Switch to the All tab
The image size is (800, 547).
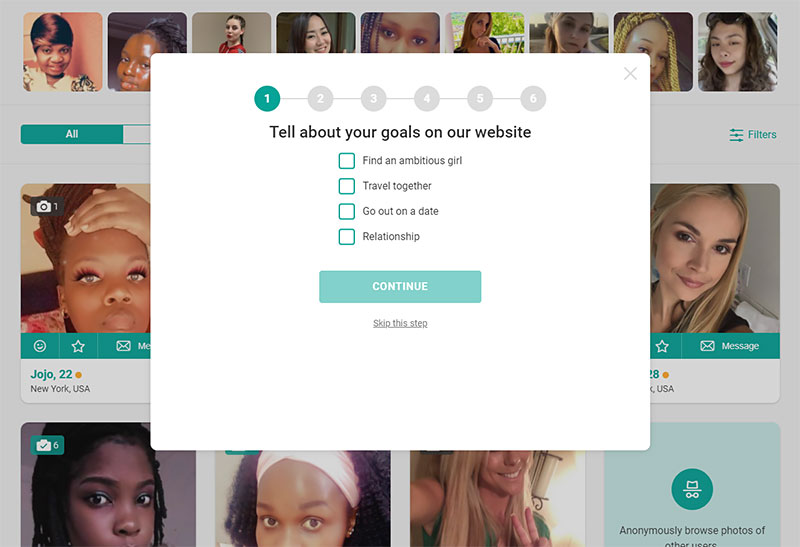[x=72, y=134]
